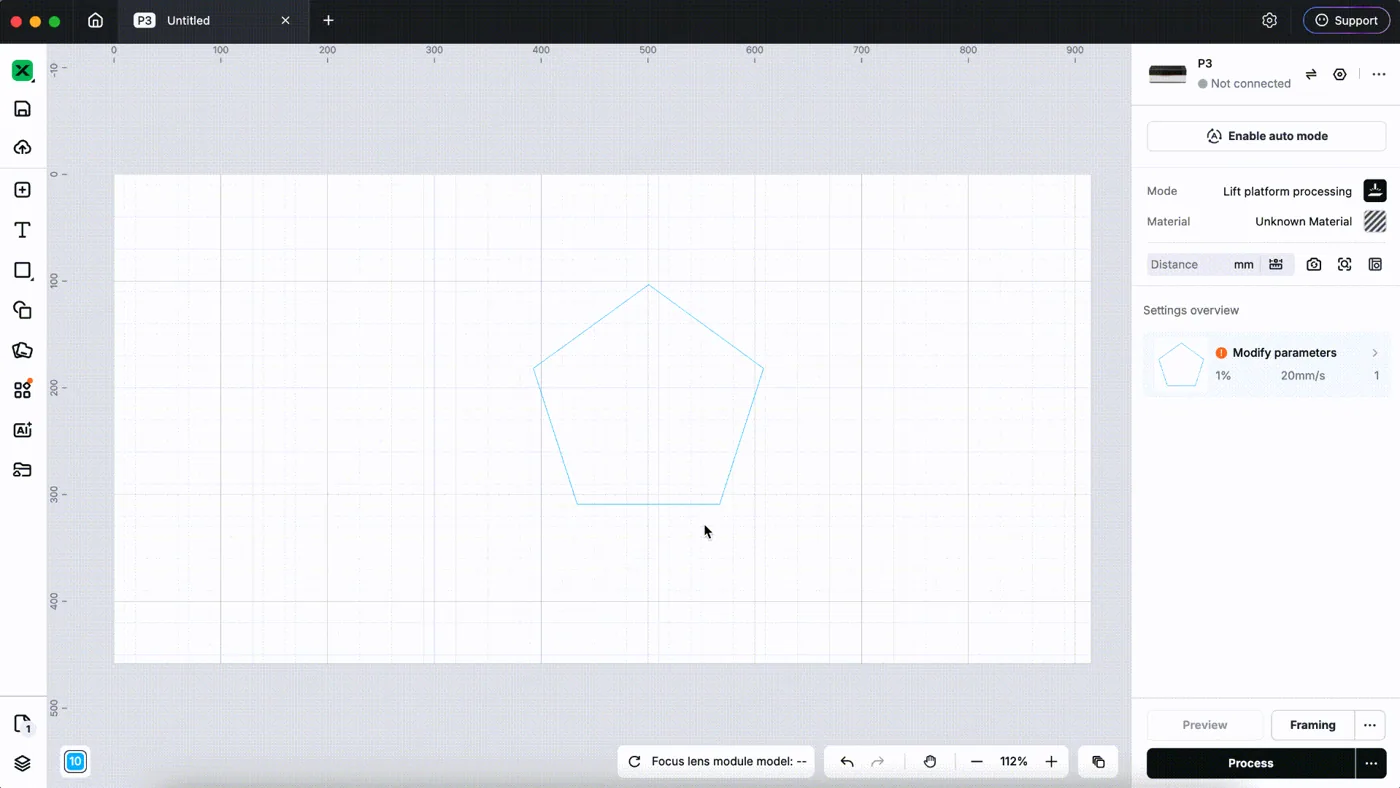Screen dimensions: 1400x788
Task: Switch to the Untitled P3 tab
Action: 212,20
